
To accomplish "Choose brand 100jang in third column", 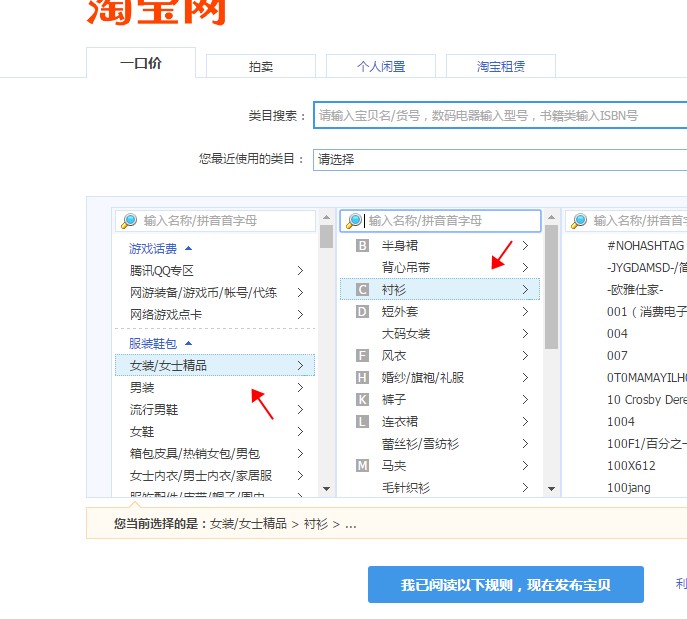I will pyautogui.click(x=629, y=488).
